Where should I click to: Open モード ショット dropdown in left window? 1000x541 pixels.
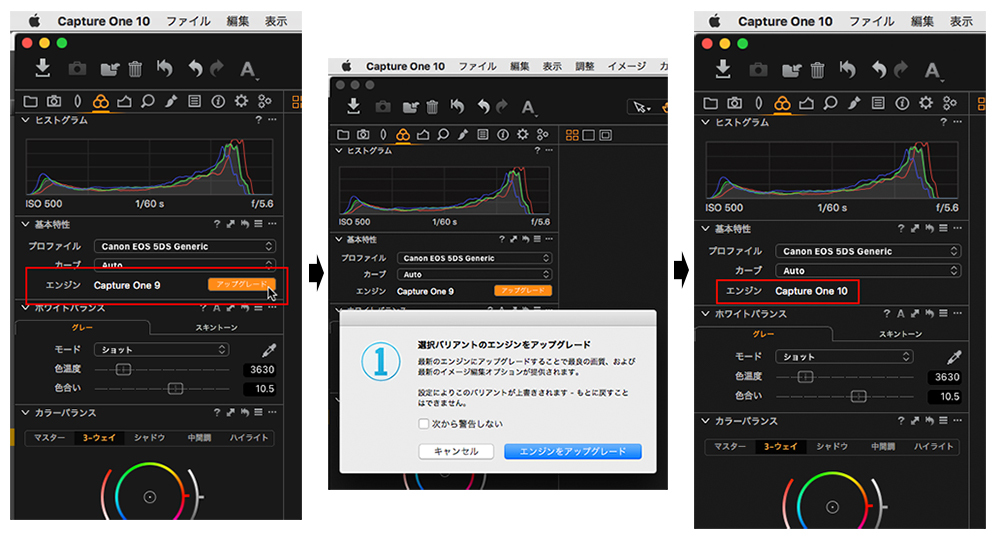point(161,350)
